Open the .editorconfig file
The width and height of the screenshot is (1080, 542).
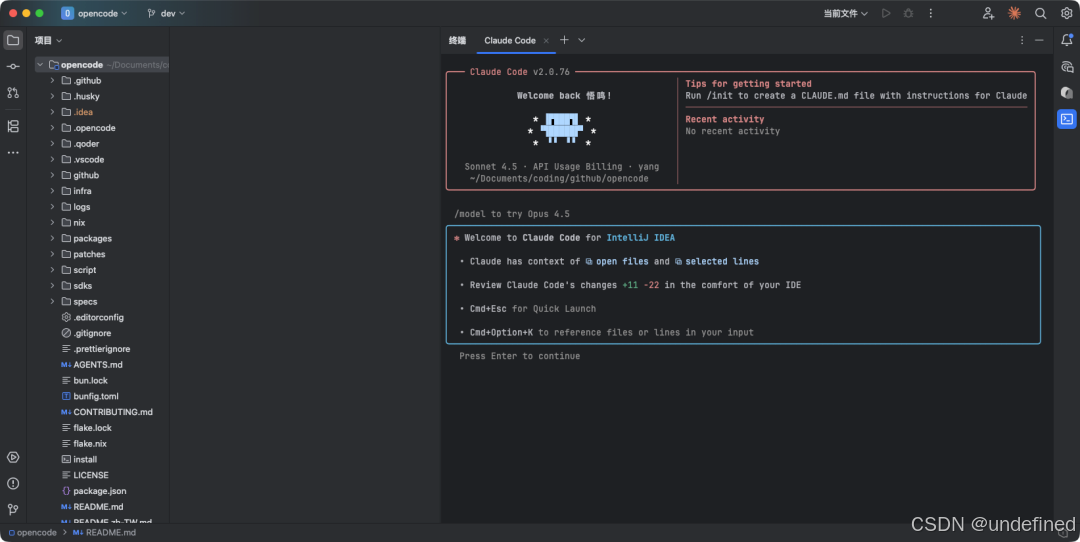(x=98, y=317)
